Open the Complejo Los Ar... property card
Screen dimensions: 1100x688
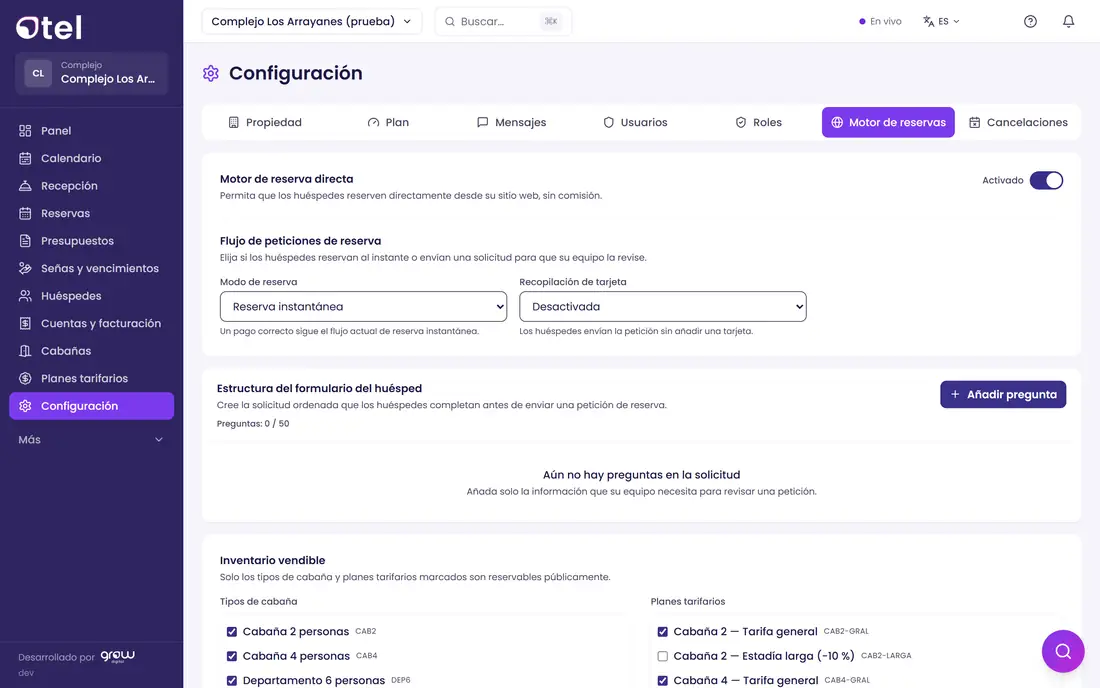pos(91,73)
